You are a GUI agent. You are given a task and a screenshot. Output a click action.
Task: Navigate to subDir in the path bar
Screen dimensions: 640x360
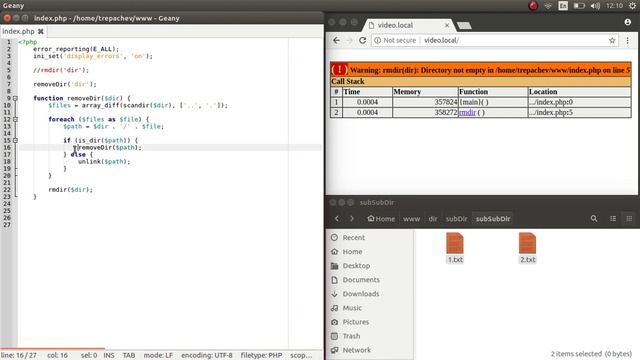(456, 219)
